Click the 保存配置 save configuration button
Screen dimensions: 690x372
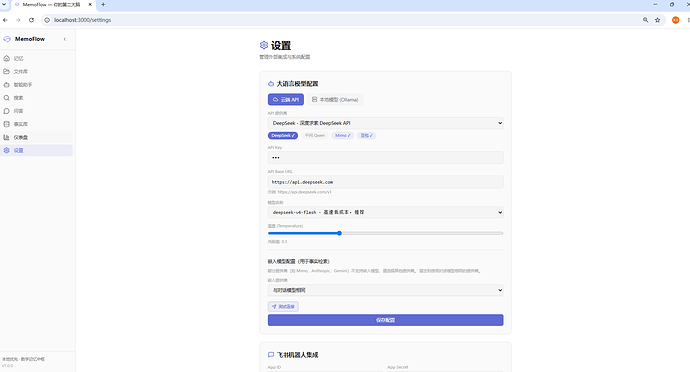[x=385, y=320]
